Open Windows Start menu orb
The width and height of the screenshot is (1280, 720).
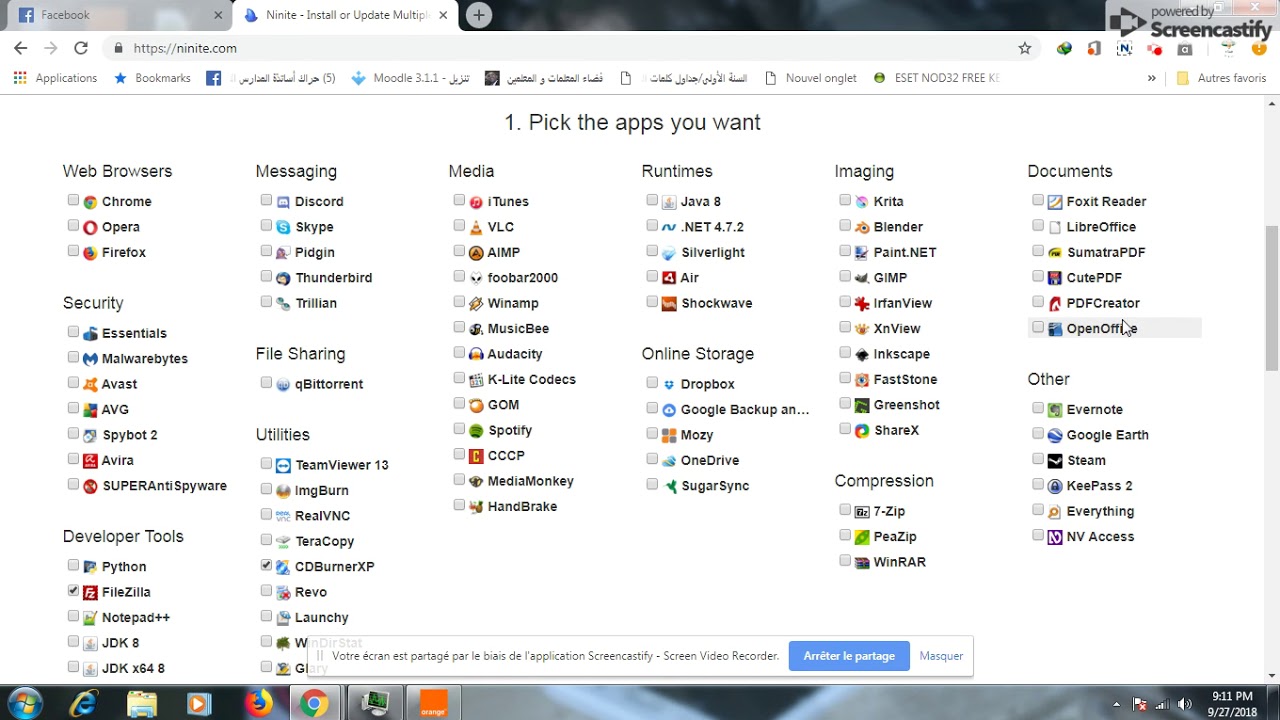[x=25, y=704]
